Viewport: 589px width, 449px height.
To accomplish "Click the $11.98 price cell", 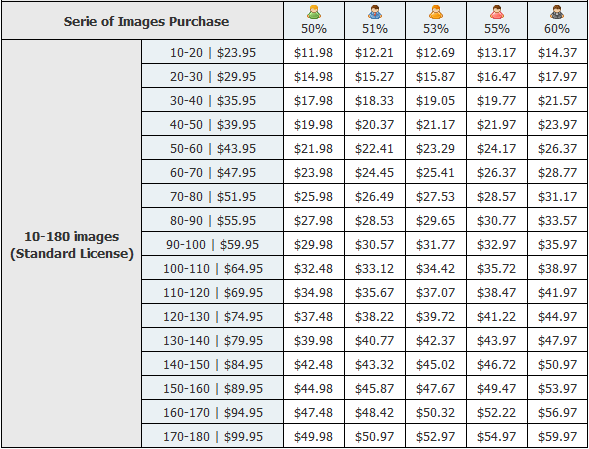I will [x=314, y=52].
